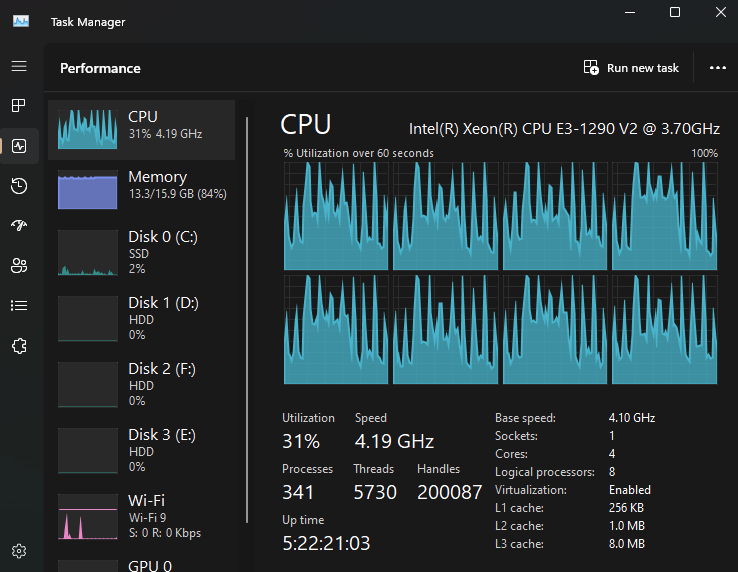The image size is (738, 572).
Task: Click Wi-Fi send/receive rate text
Action: coord(165,533)
